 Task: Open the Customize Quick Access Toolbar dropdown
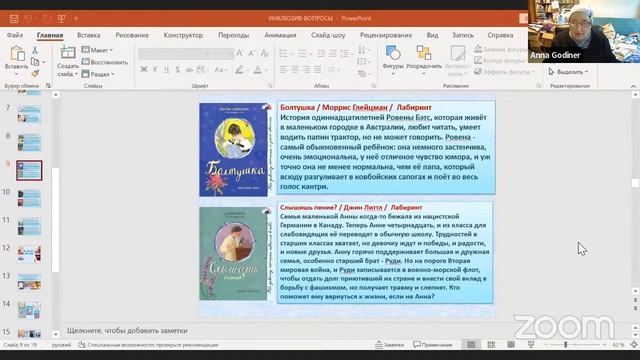pos(76,18)
